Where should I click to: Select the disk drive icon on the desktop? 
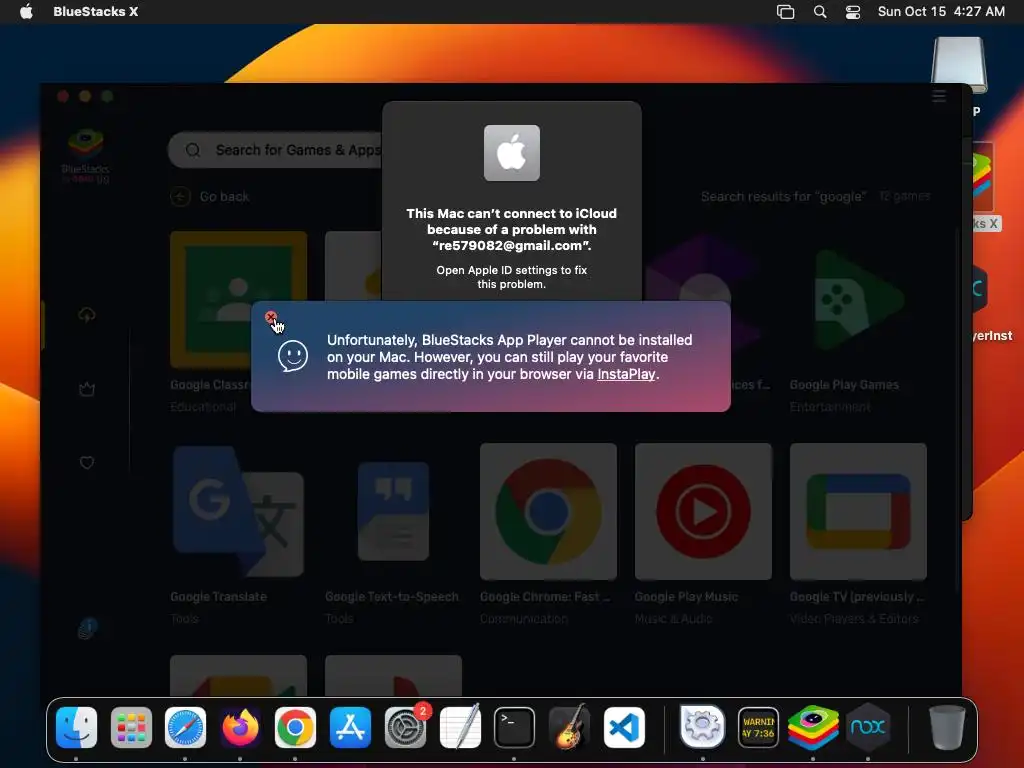959,65
